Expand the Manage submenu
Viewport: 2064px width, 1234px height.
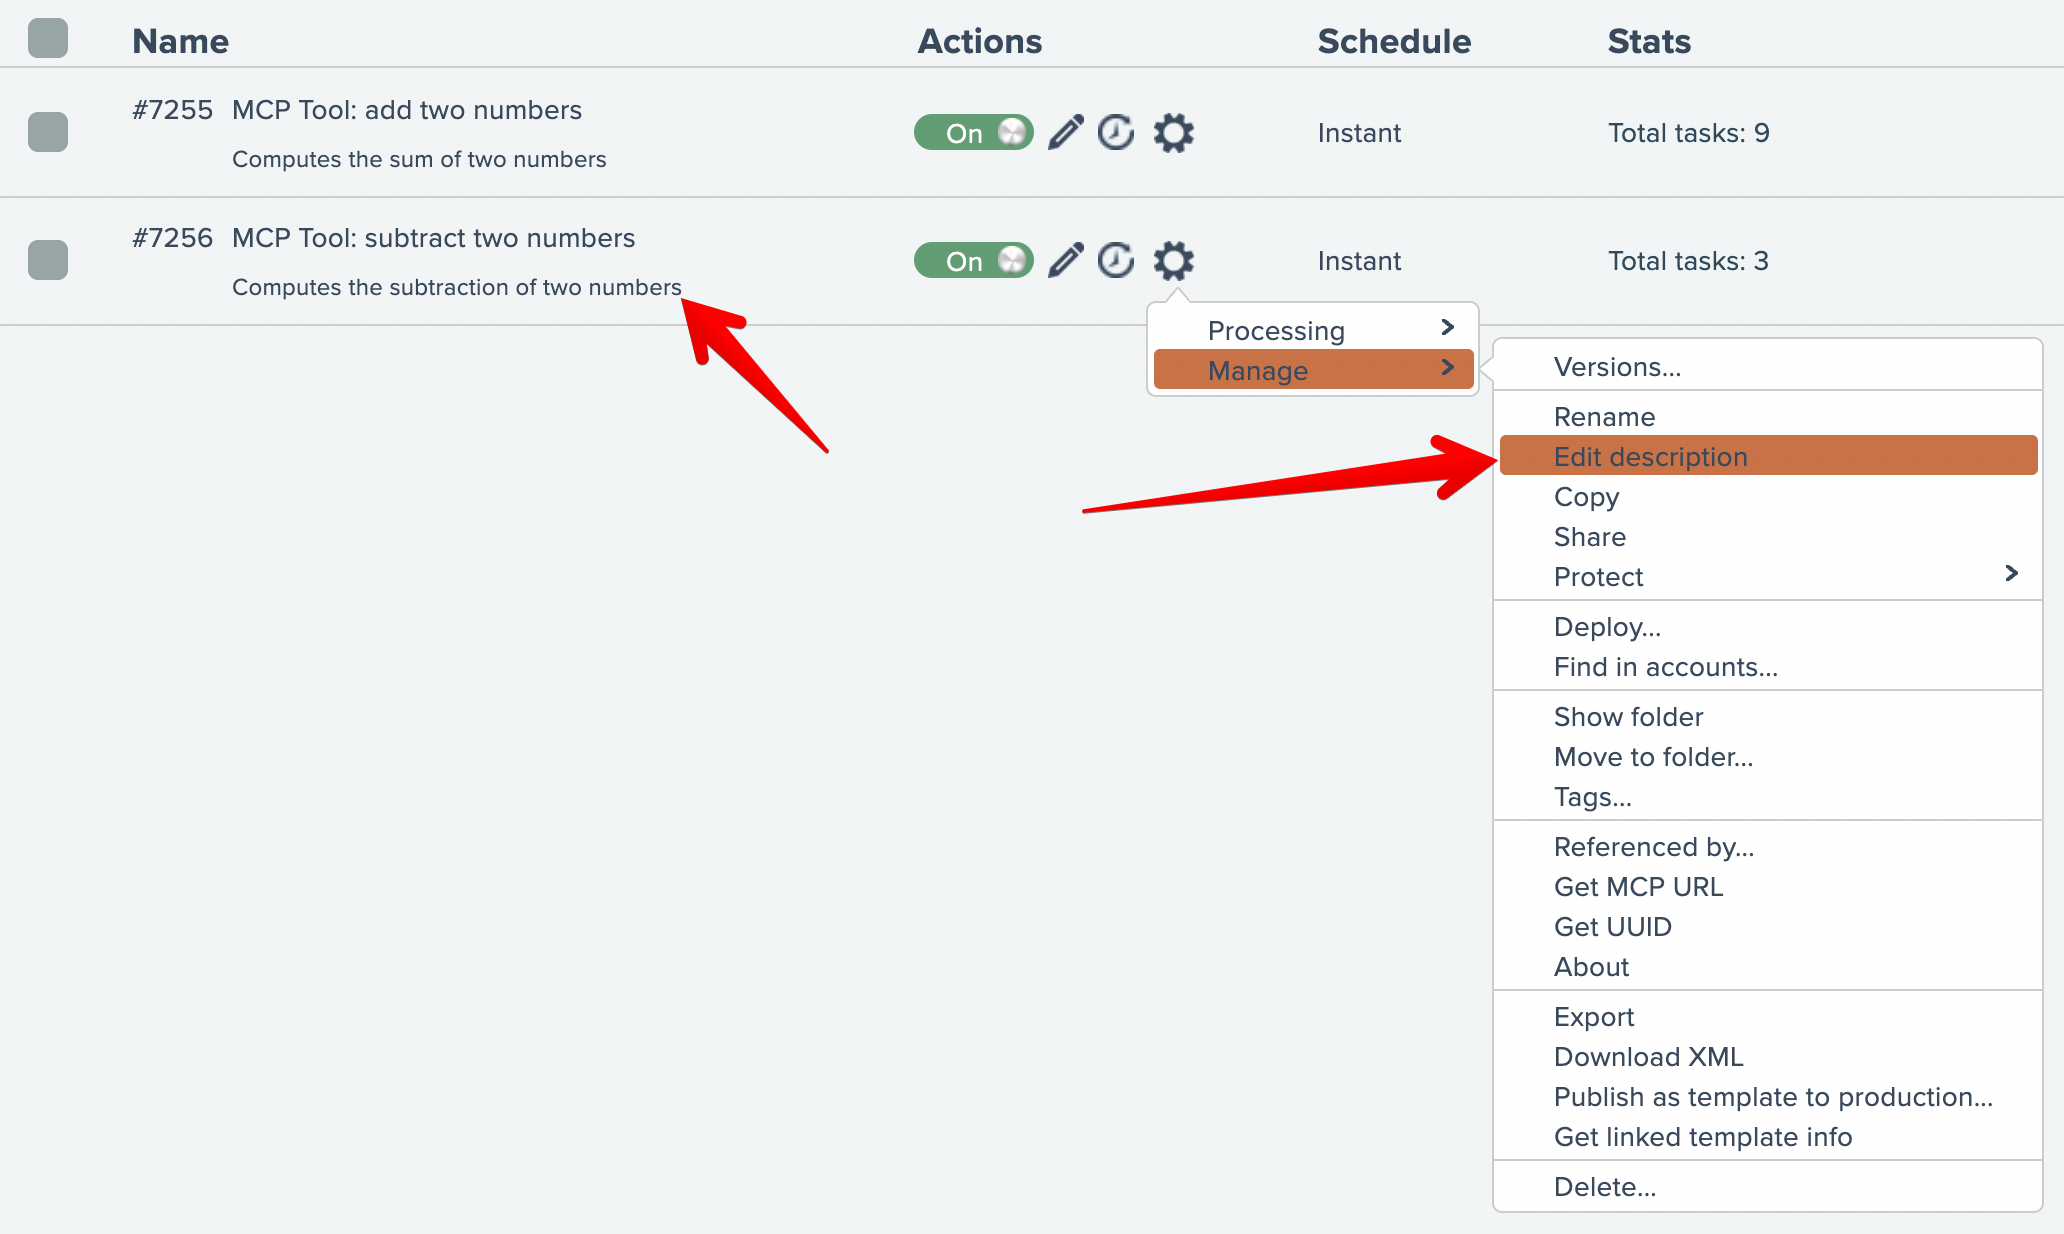click(1312, 370)
